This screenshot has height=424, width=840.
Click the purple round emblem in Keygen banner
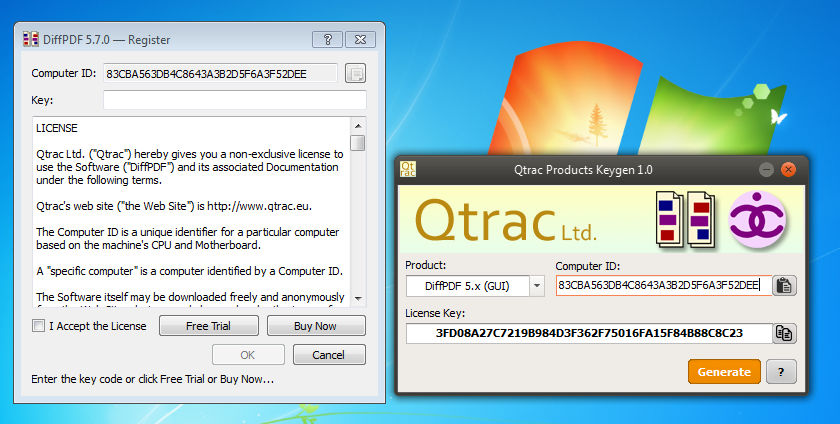point(757,220)
